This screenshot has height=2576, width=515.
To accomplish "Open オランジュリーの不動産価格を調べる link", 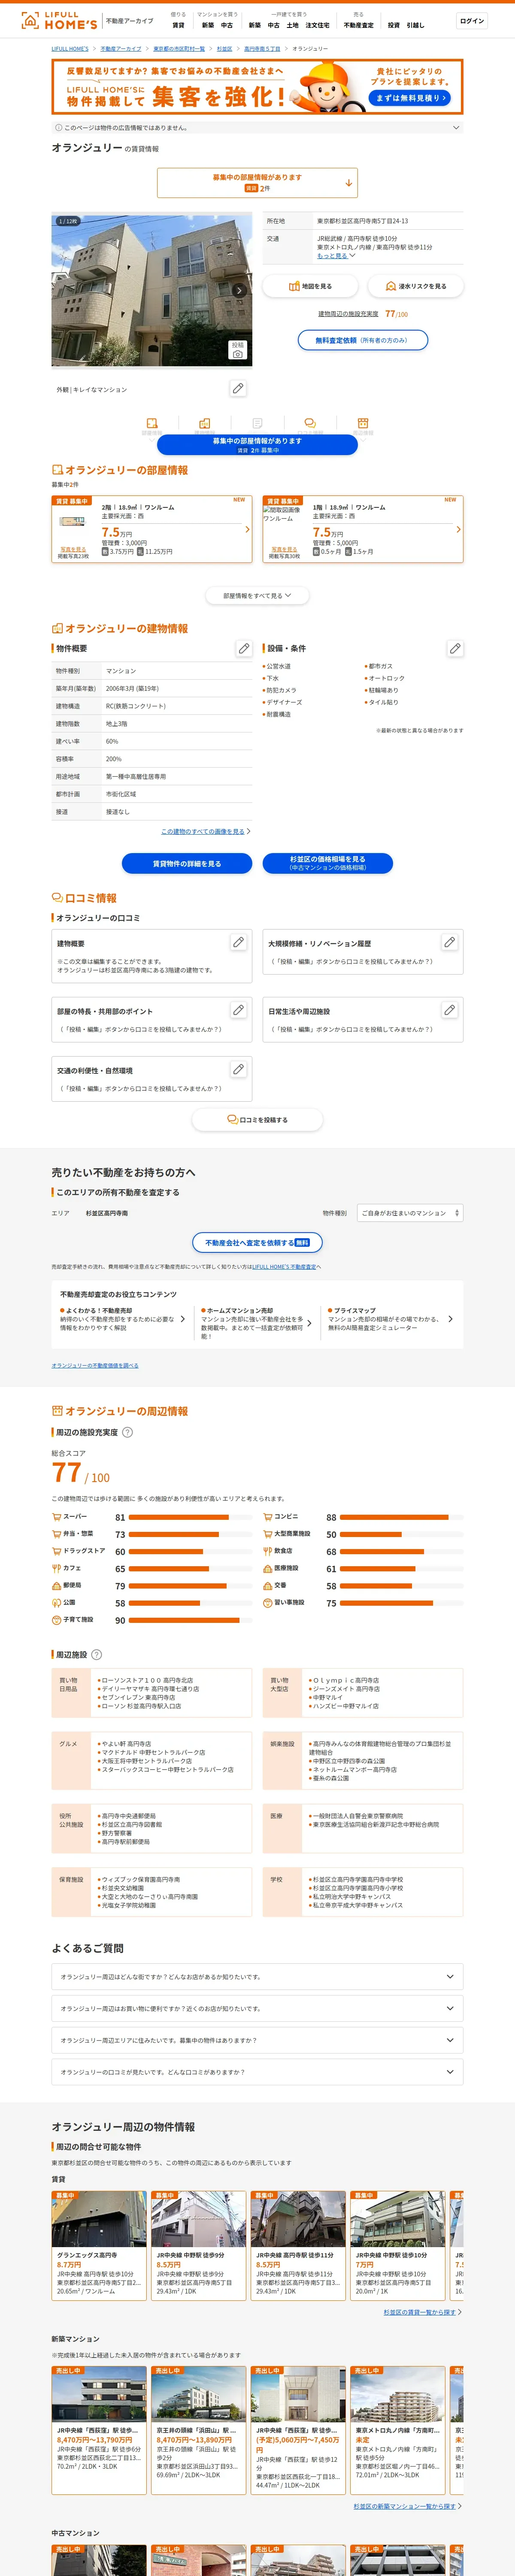I will 95,1366.
